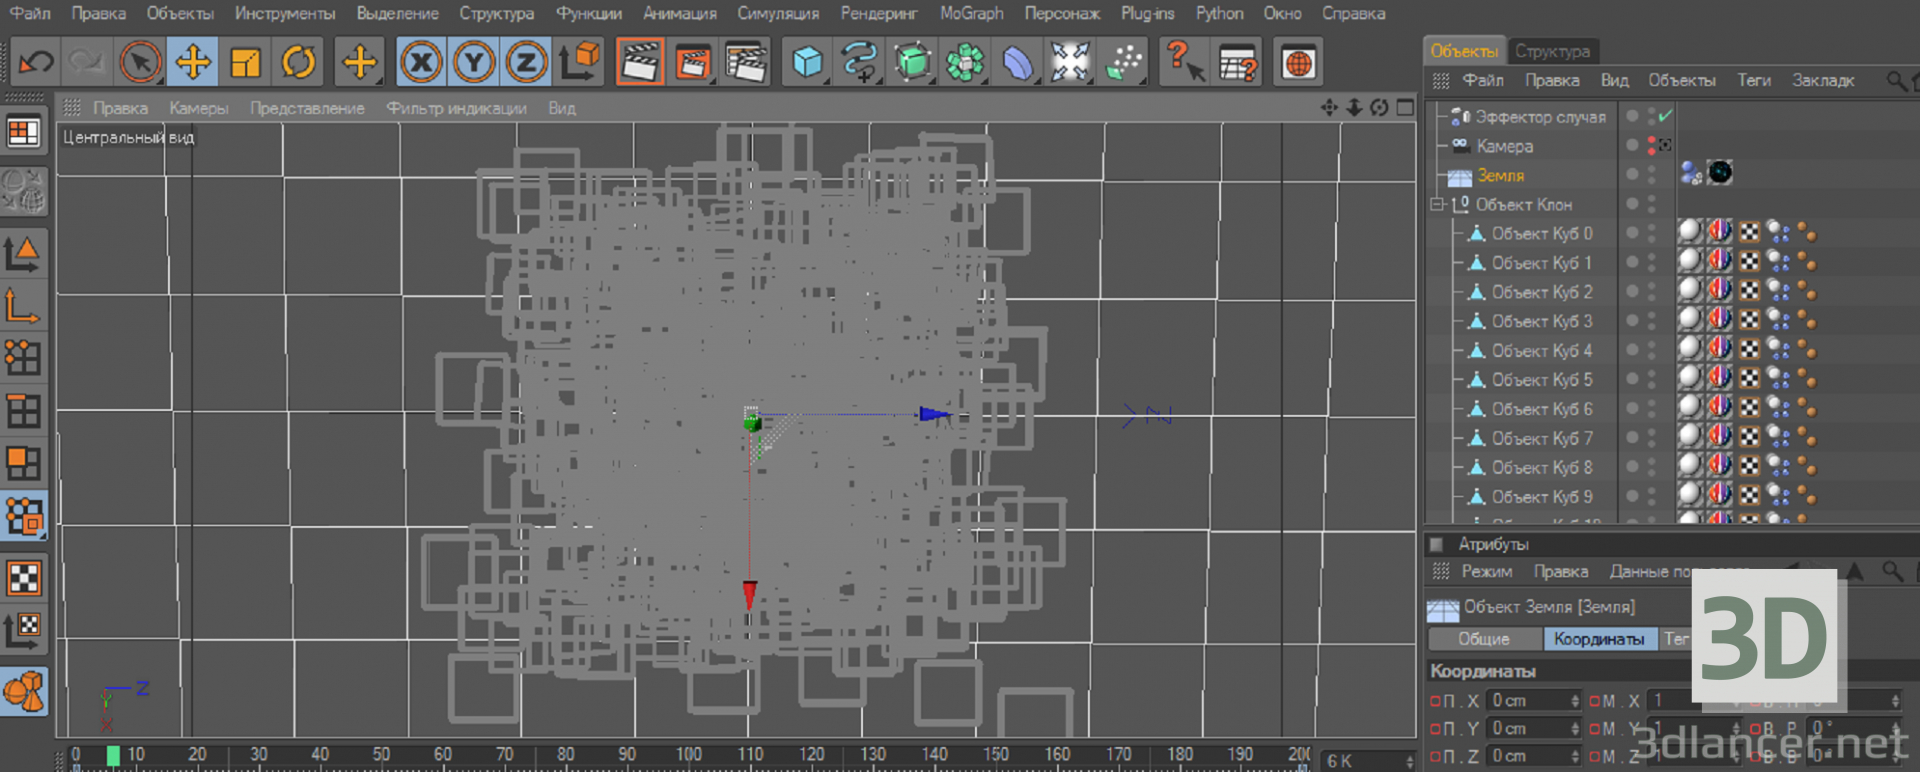Select the Points mode icon
Image resolution: width=1920 pixels, height=772 pixels.
[24, 358]
